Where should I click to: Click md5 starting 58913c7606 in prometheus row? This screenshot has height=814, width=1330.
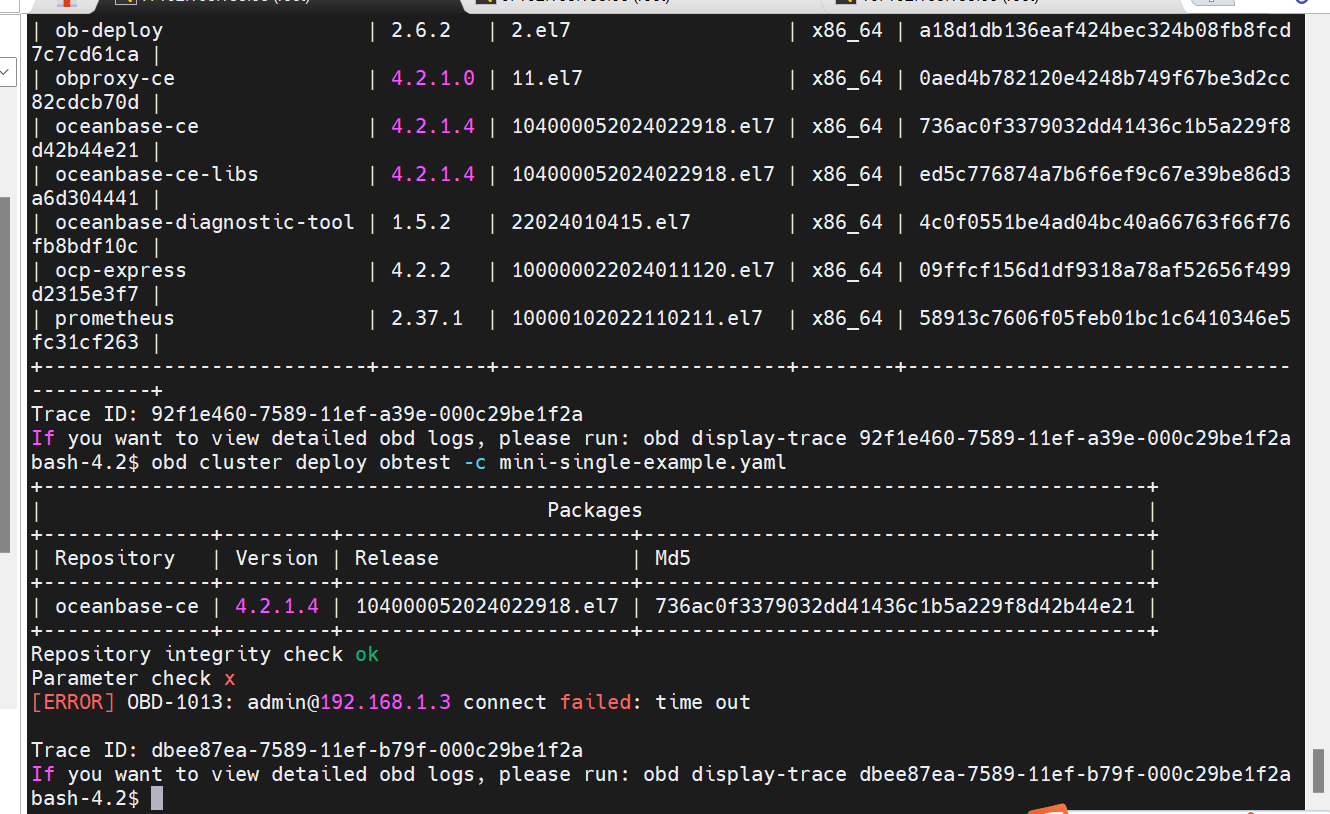[x=1105, y=318]
